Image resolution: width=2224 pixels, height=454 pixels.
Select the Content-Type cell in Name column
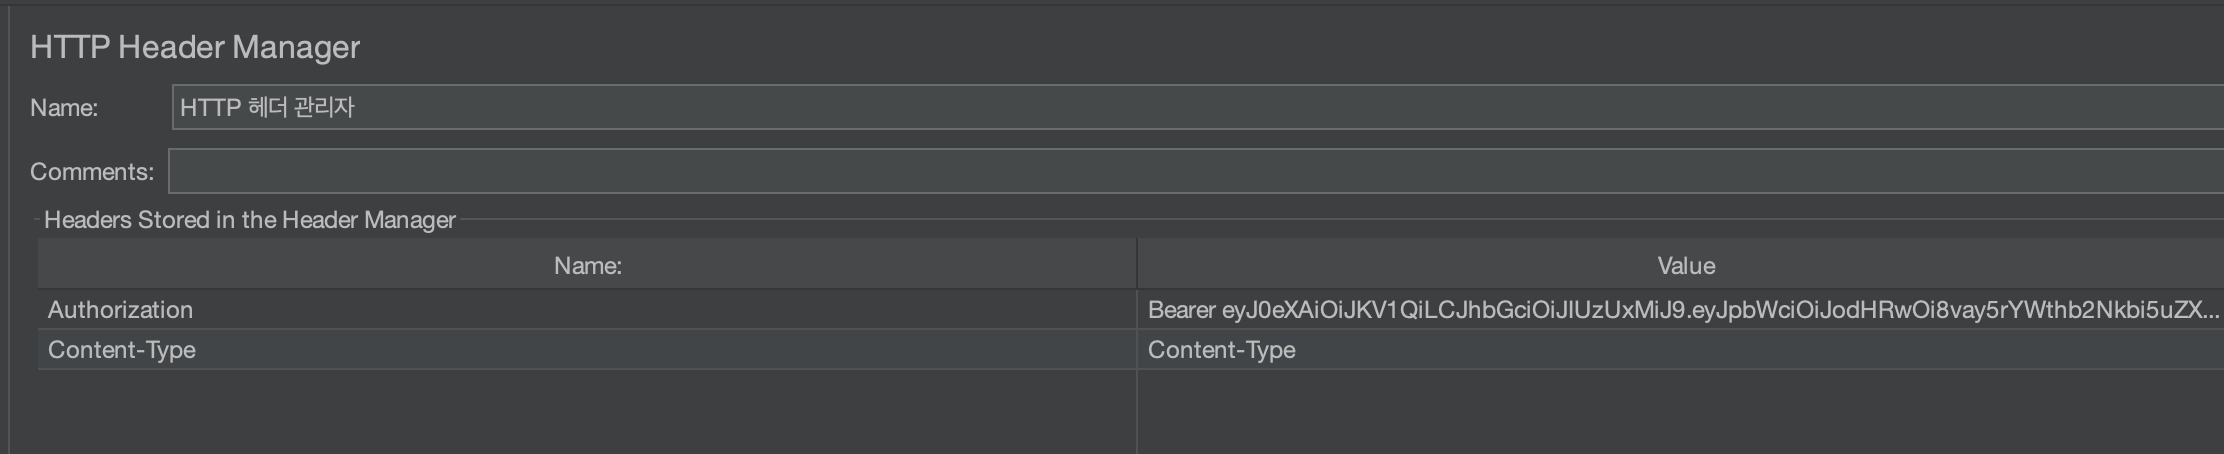click(x=587, y=350)
